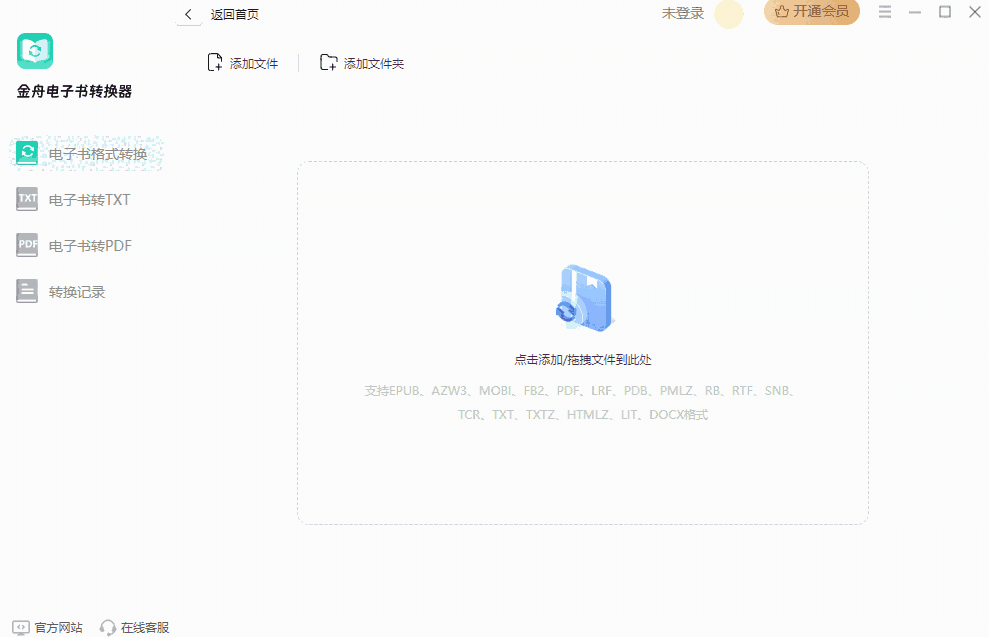Click the 添加文件 file-plus icon
989x637 pixels.
tap(213, 61)
